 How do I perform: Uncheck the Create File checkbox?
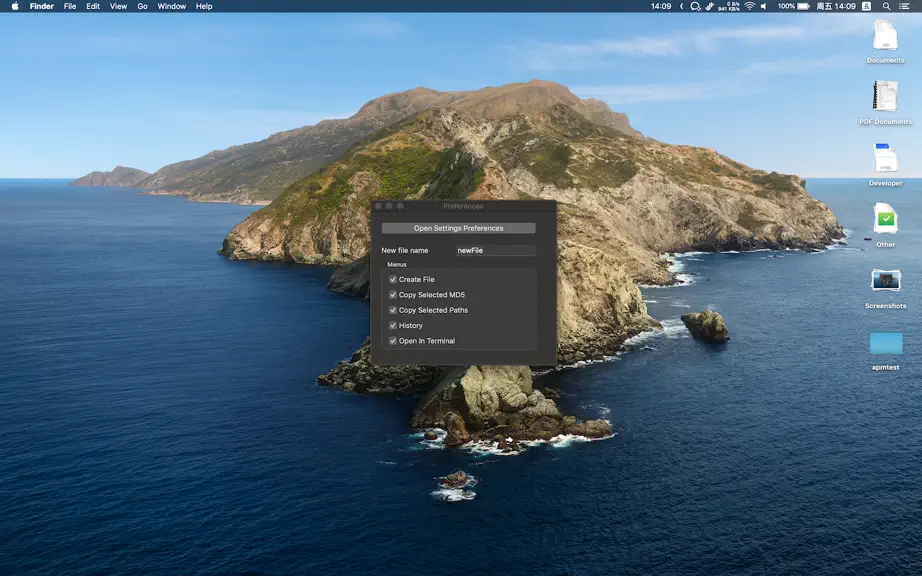pos(393,279)
